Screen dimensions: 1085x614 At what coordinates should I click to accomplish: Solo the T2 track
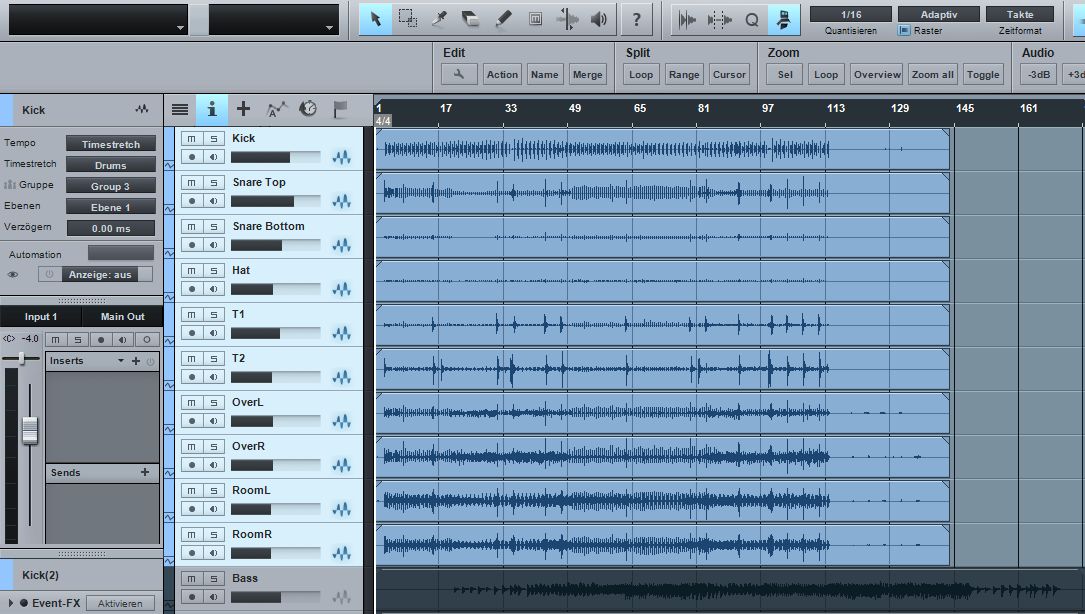point(214,359)
